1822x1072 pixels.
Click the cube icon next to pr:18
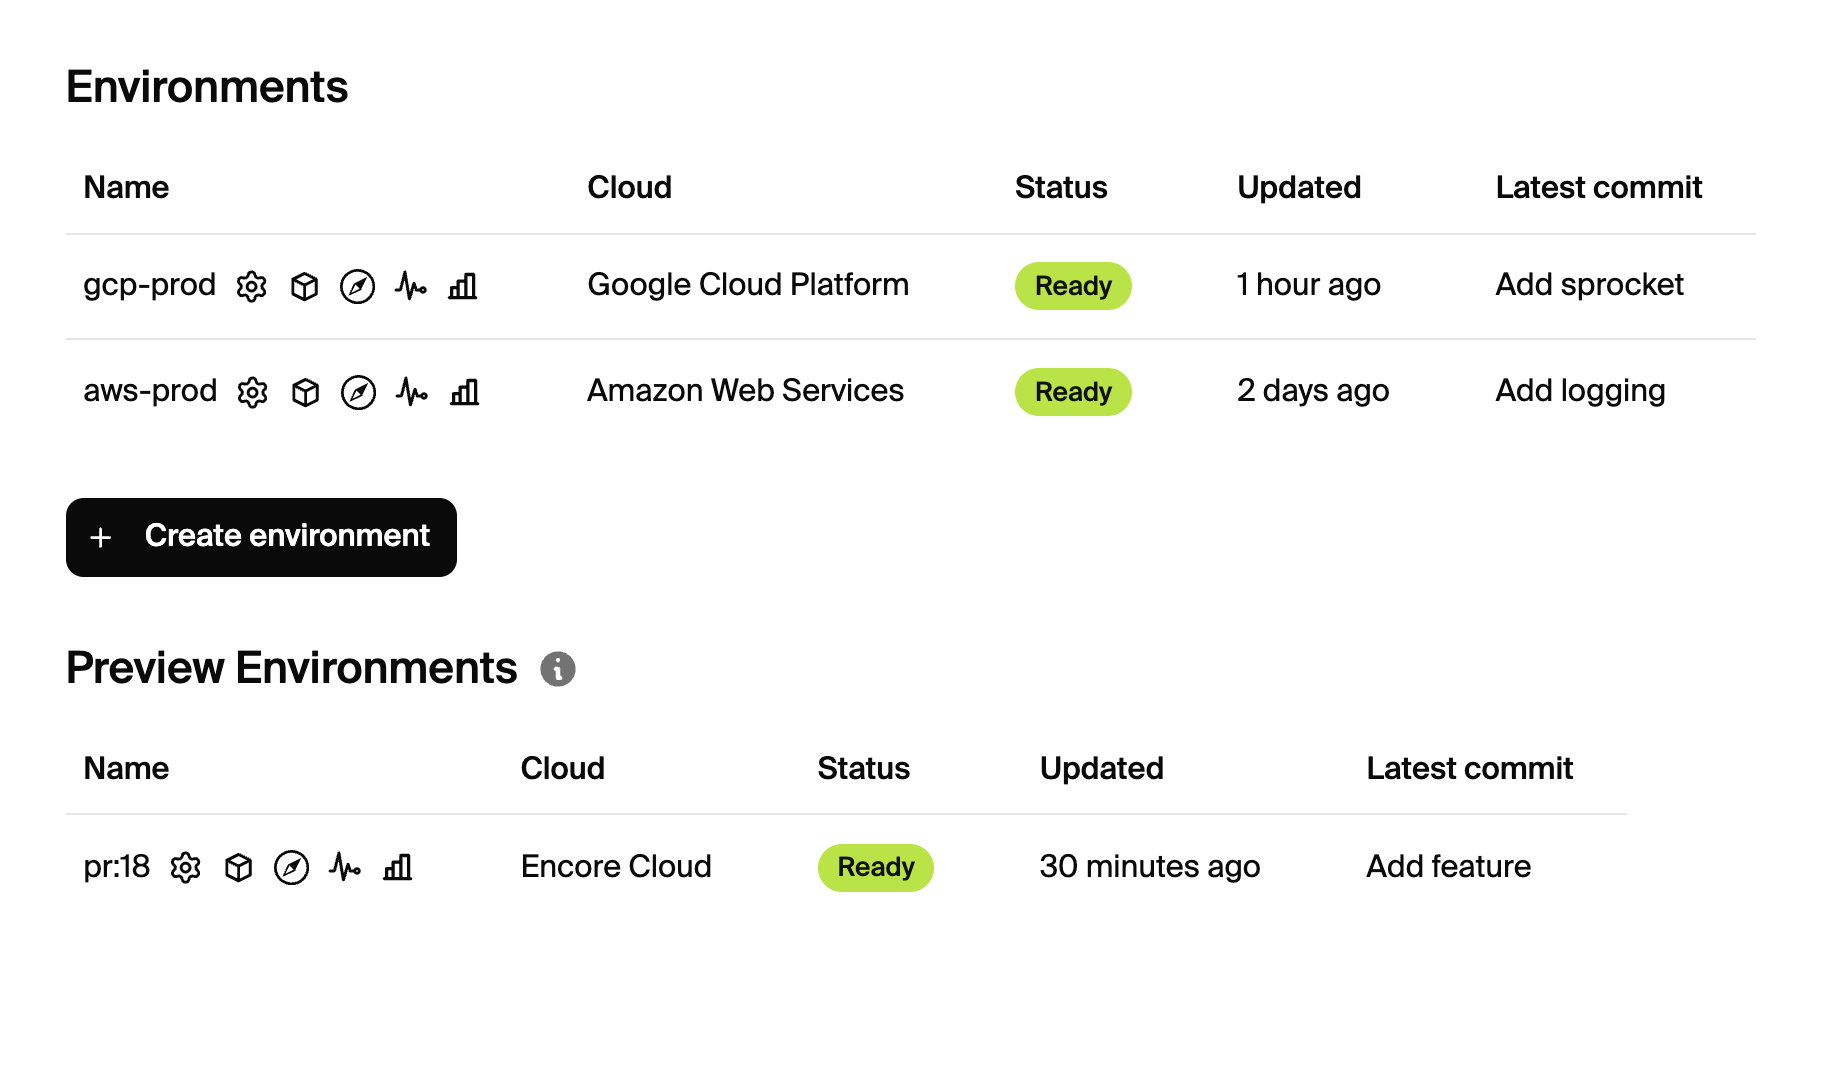[x=238, y=868]
